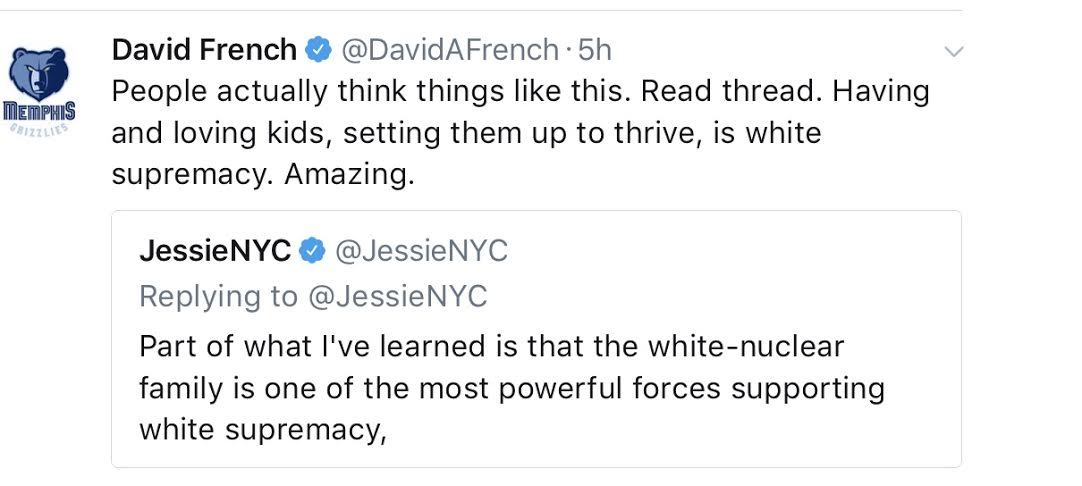The width and height of the screenshot is (1082, 486).
Task: Click the Memphis wordmark under the bear logo
Action: coord(39,109)
